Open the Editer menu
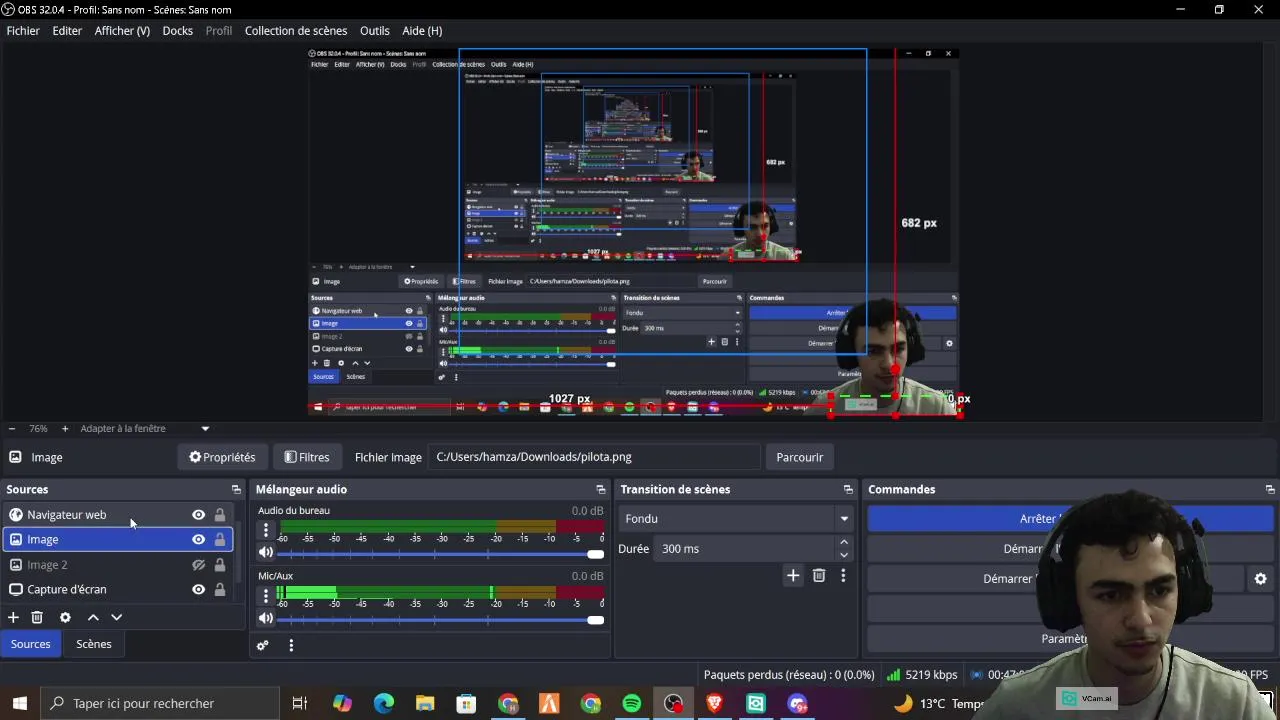1280x720 pixels. [67, 31]
